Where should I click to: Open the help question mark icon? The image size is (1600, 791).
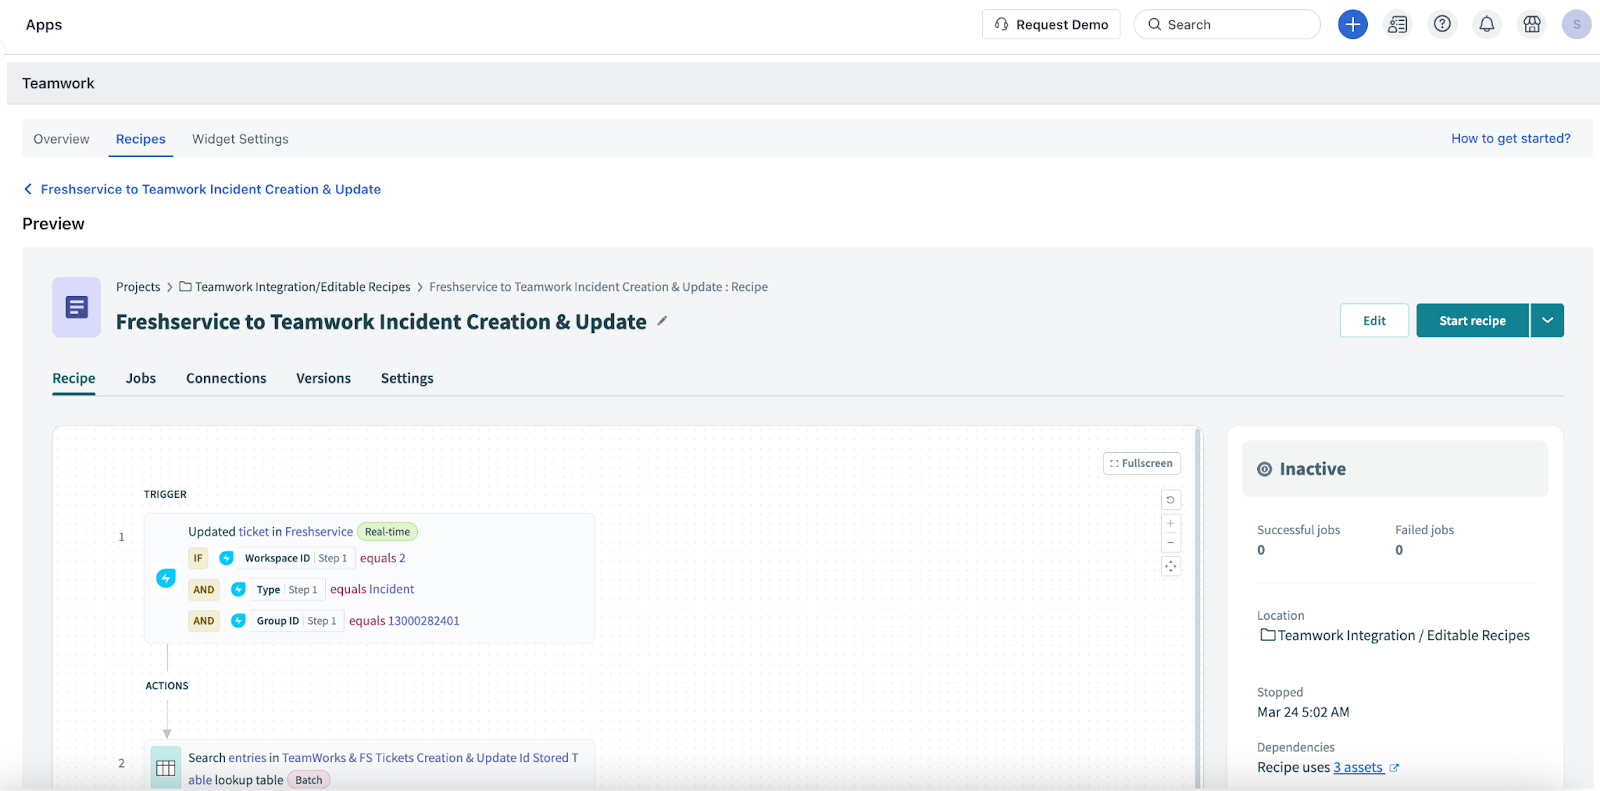click(1442, 24)
